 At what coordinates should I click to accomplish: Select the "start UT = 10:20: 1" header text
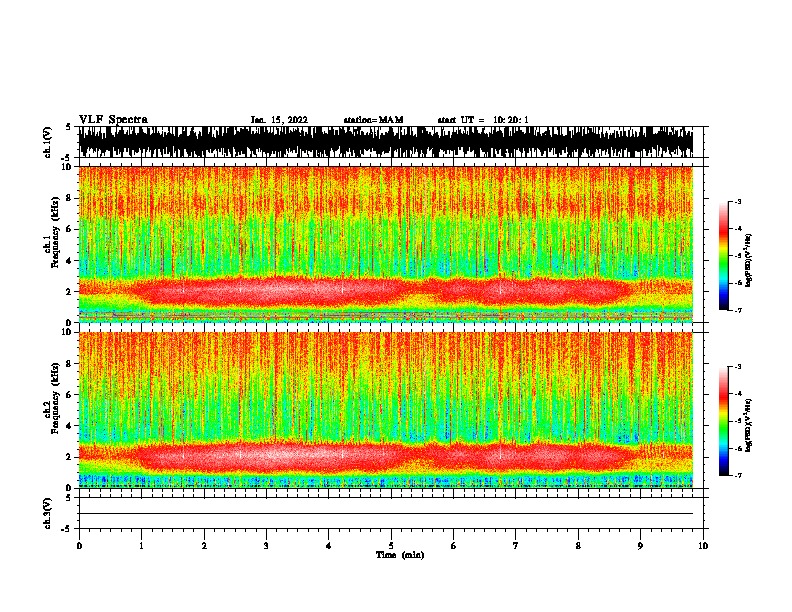click(483, 120)
